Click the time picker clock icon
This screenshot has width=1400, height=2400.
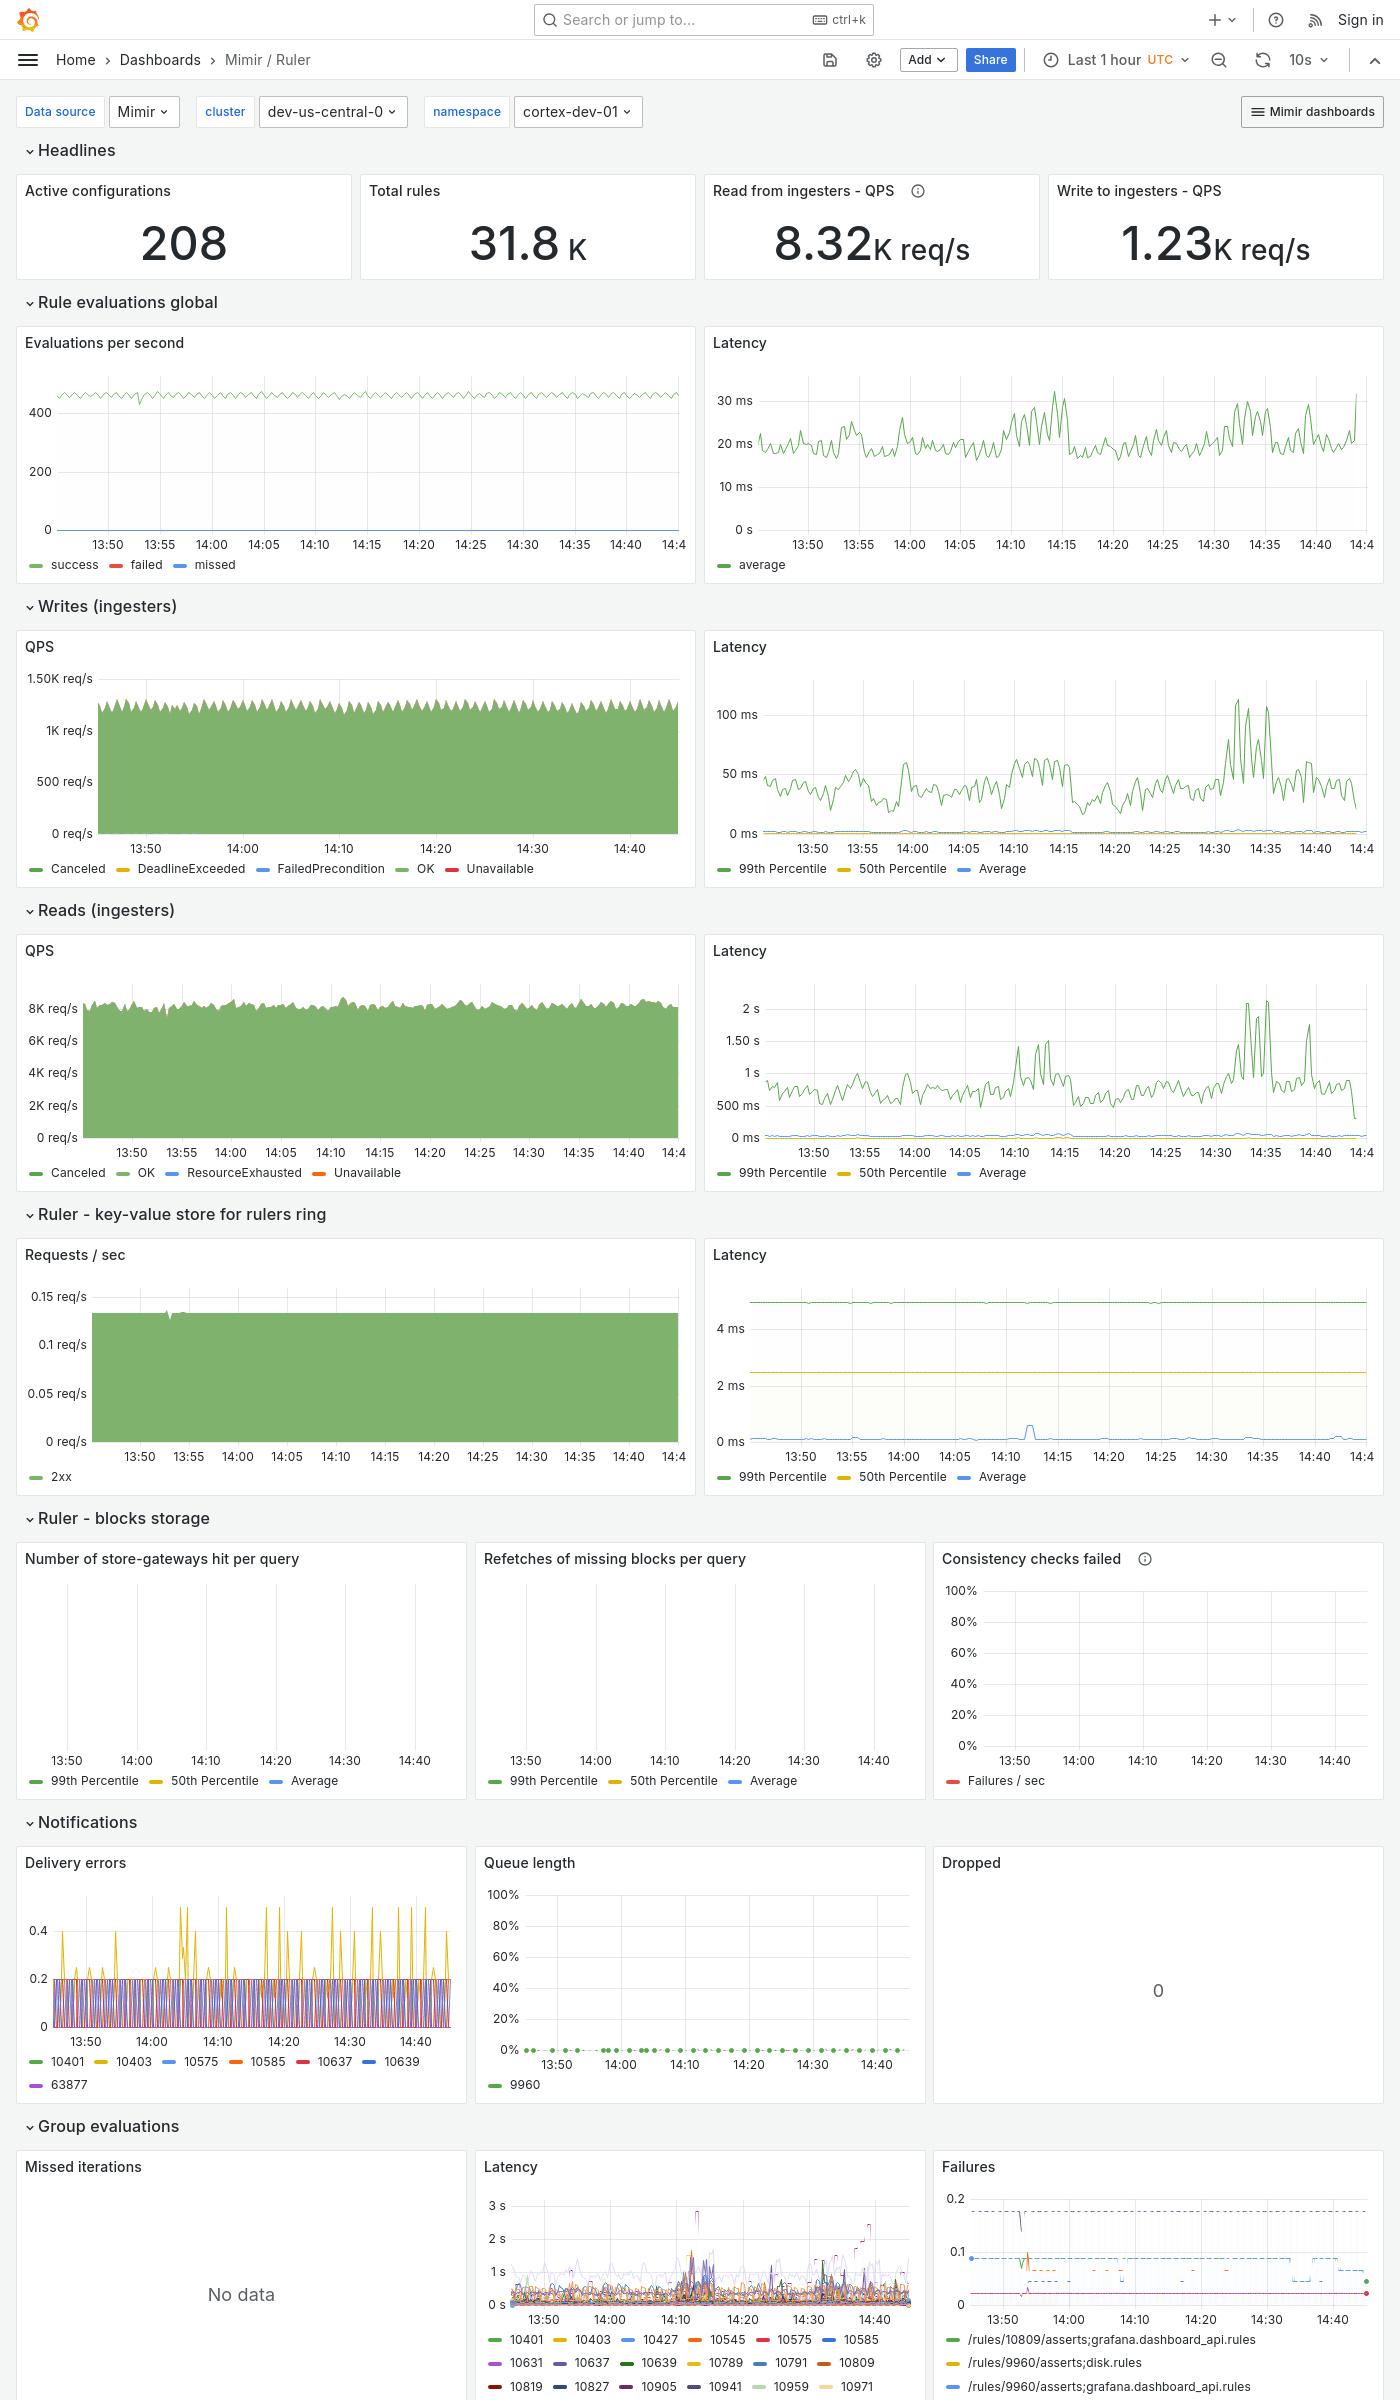[x=1051, y=60]
